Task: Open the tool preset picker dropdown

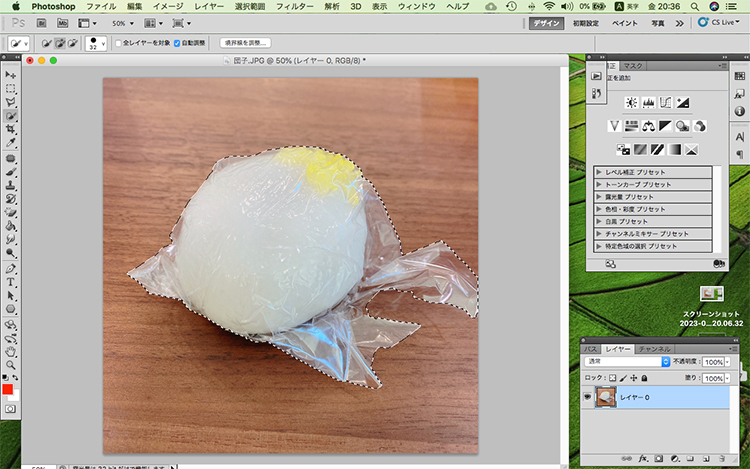Action: coord(19,43)
